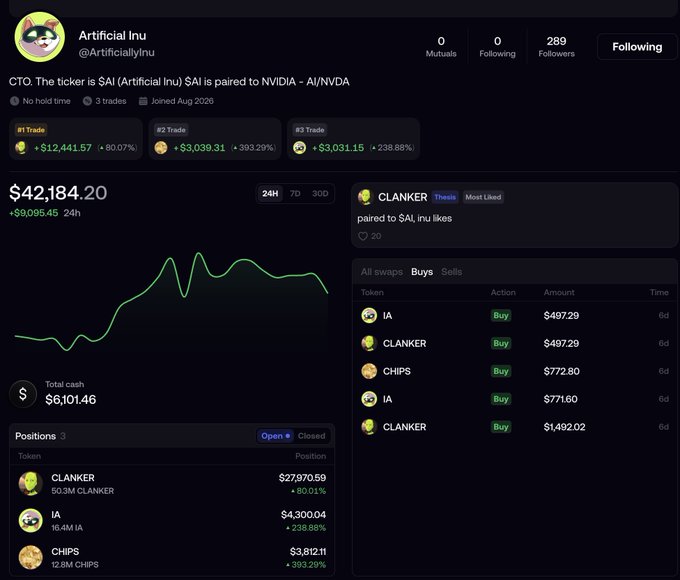Click IA token icon in $771.60 buy row
Viewport: 680px width, 580px height.
point(369,399)
